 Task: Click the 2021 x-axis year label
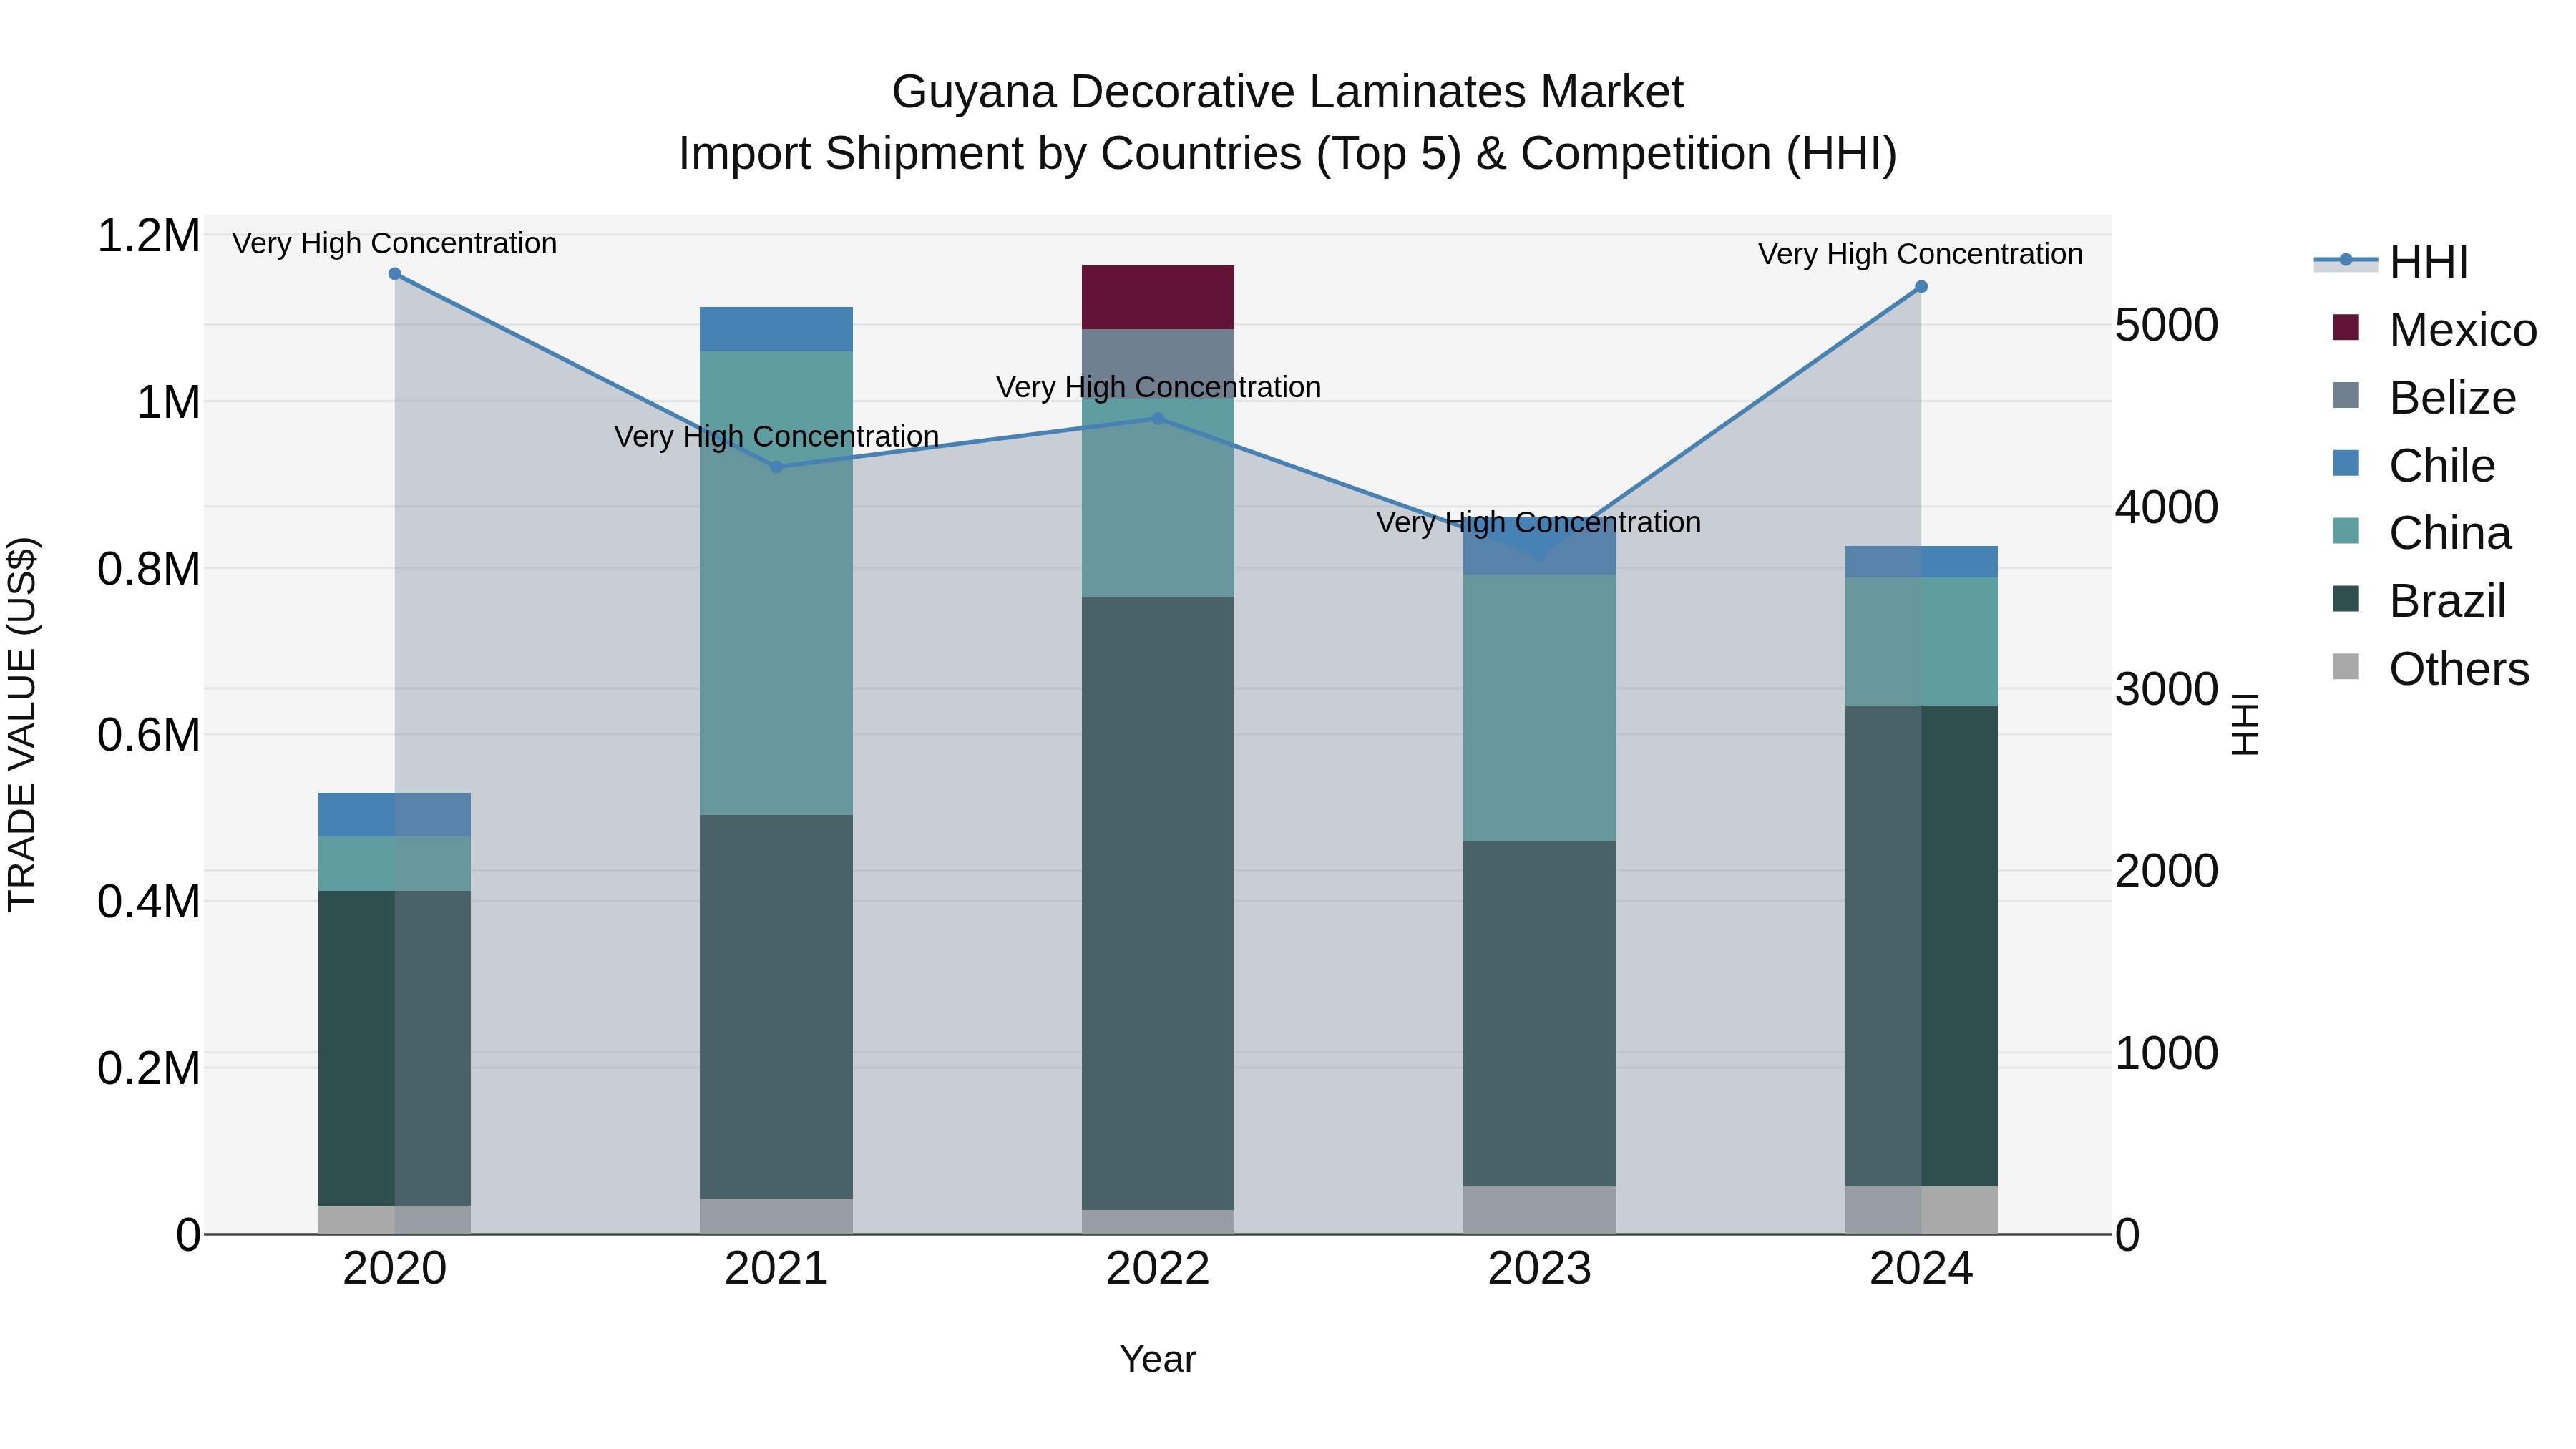776,1269
